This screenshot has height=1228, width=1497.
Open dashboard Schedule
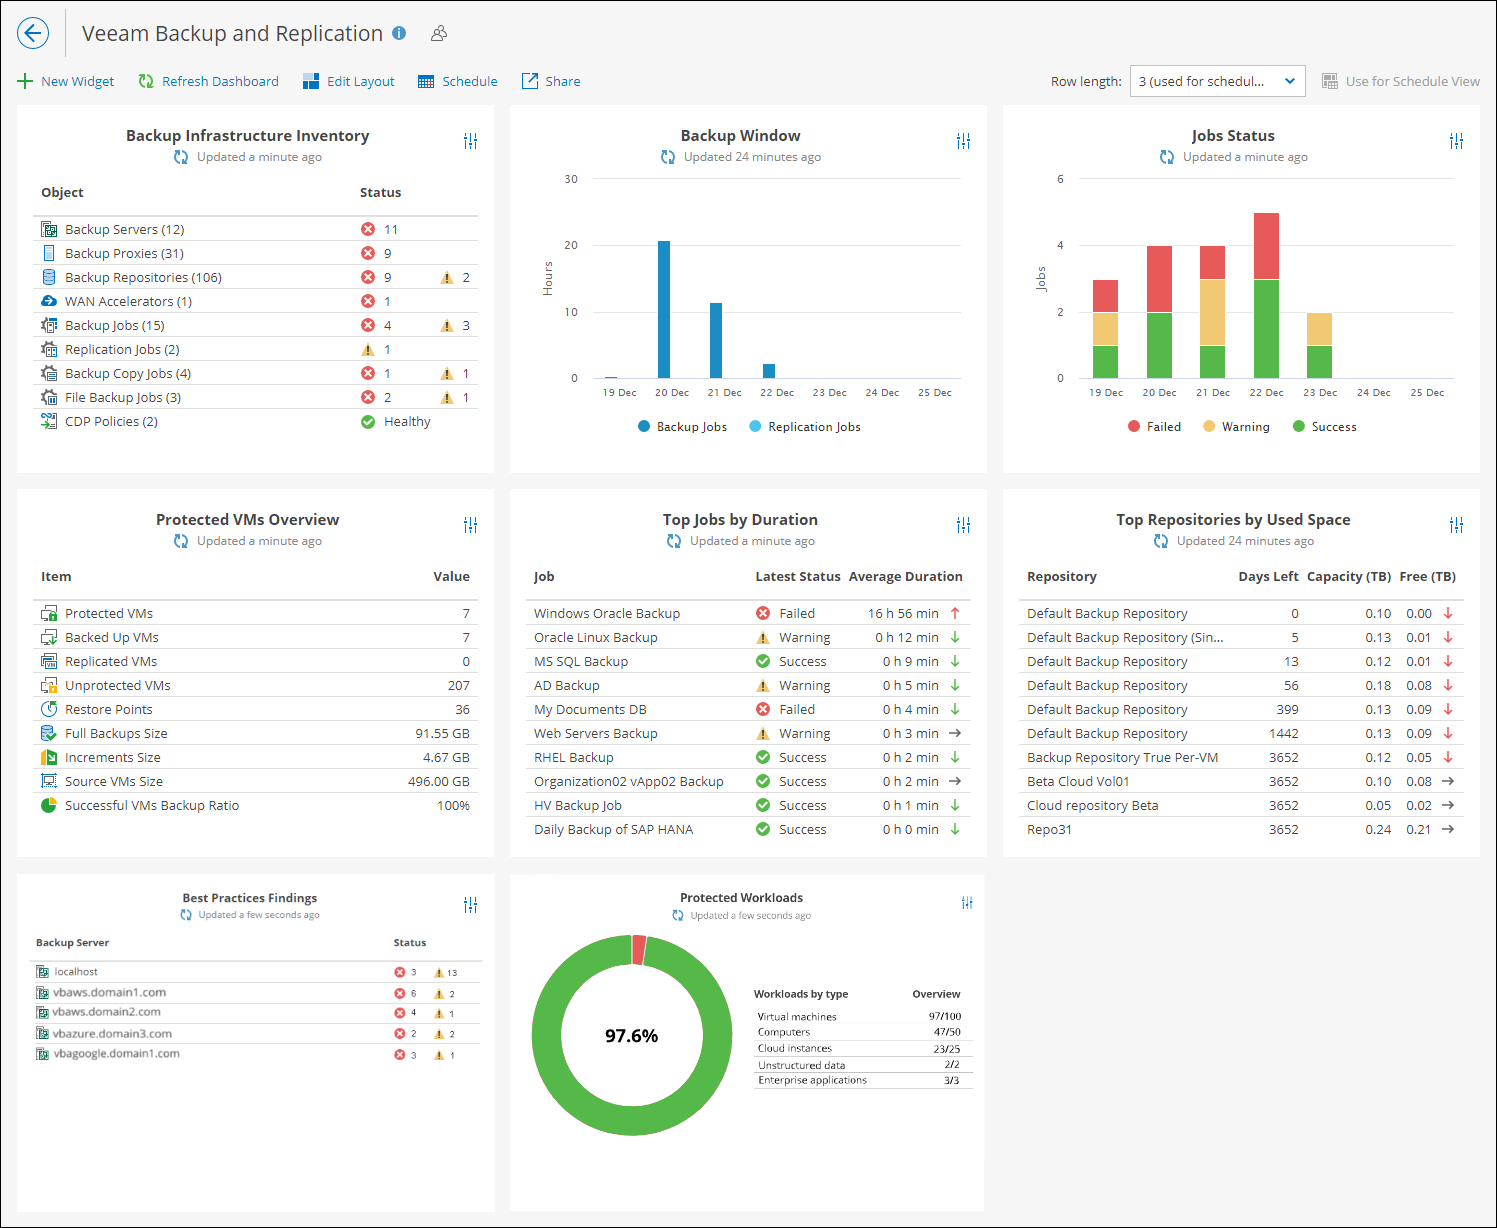click(x=457, y=81)
